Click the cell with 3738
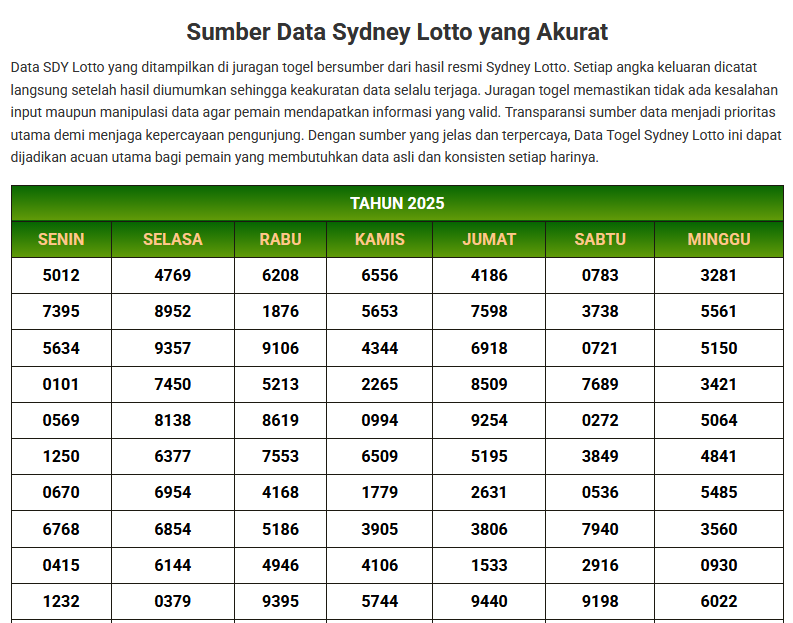 point(600,312)
